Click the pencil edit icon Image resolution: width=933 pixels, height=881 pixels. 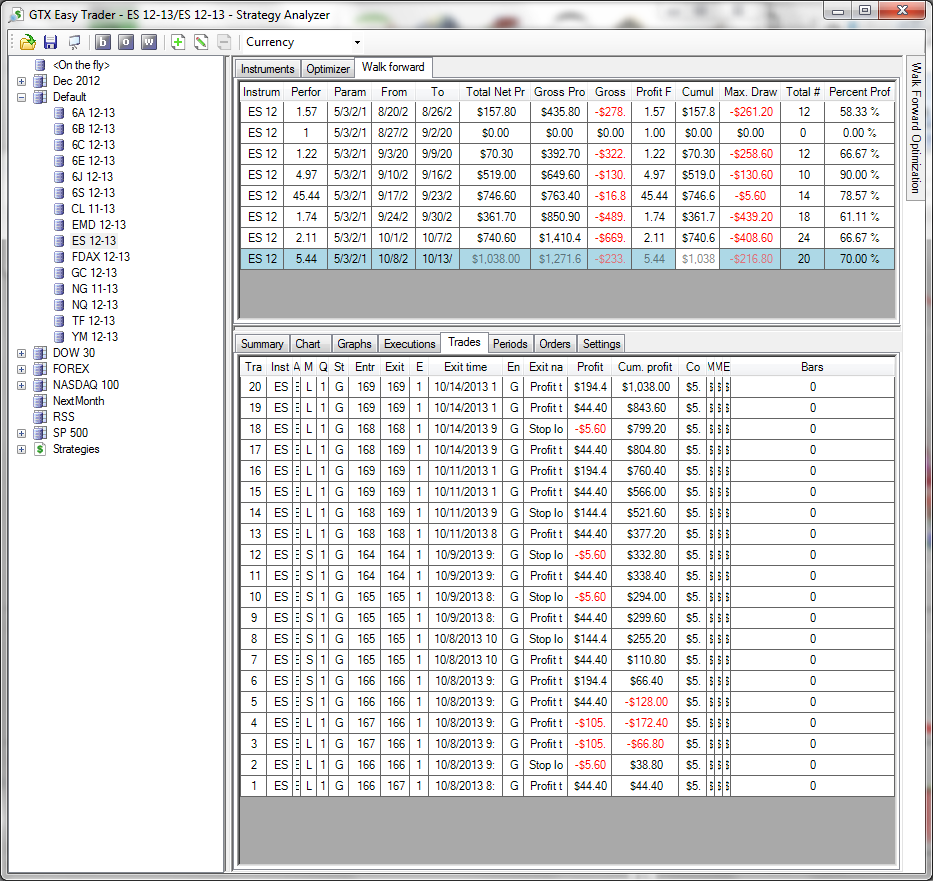pyautogui.click(x=201, y=42)
